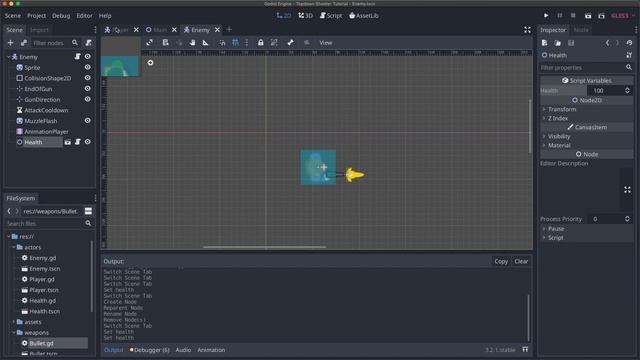Open the Inspector object properties tools icon

click(629, 55)
